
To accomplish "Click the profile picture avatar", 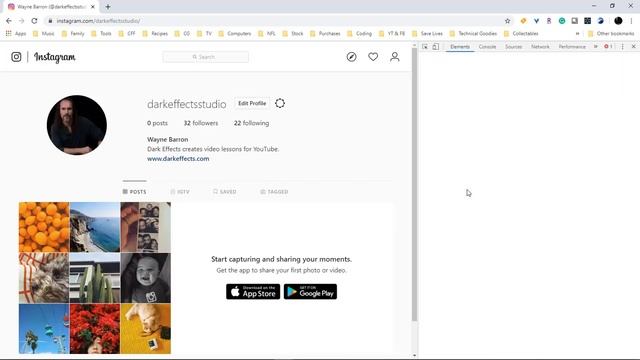I will point(77,125).
